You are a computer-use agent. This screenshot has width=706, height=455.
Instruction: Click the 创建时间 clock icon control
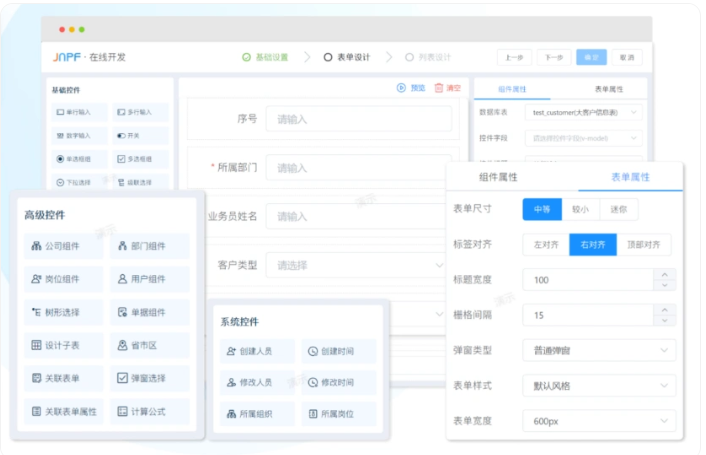(312, 352)
